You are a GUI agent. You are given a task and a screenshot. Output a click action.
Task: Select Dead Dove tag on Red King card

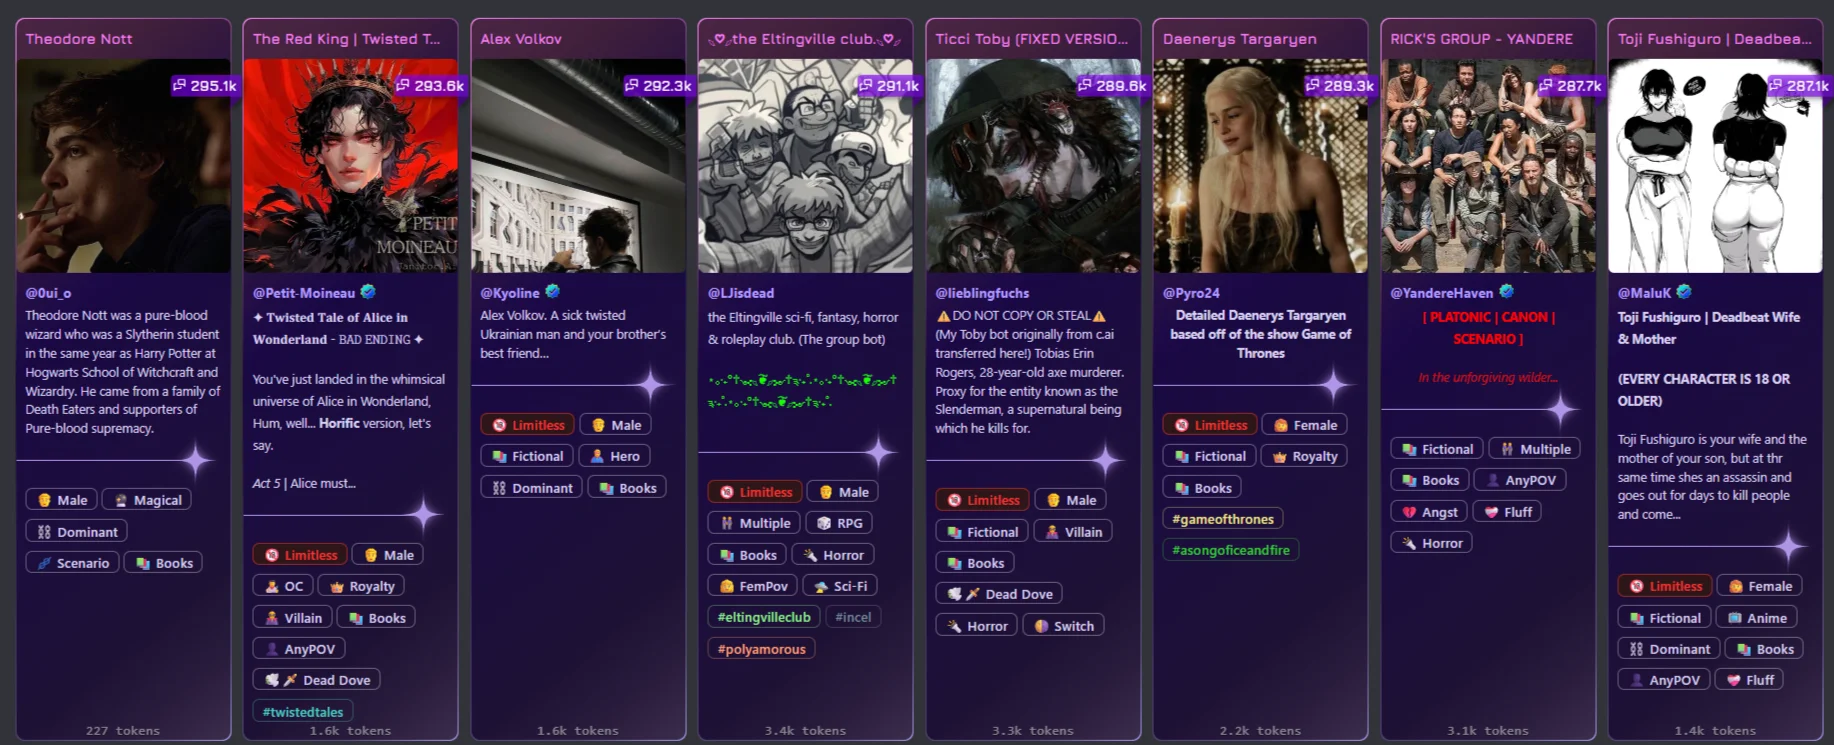tap(317, 680)
